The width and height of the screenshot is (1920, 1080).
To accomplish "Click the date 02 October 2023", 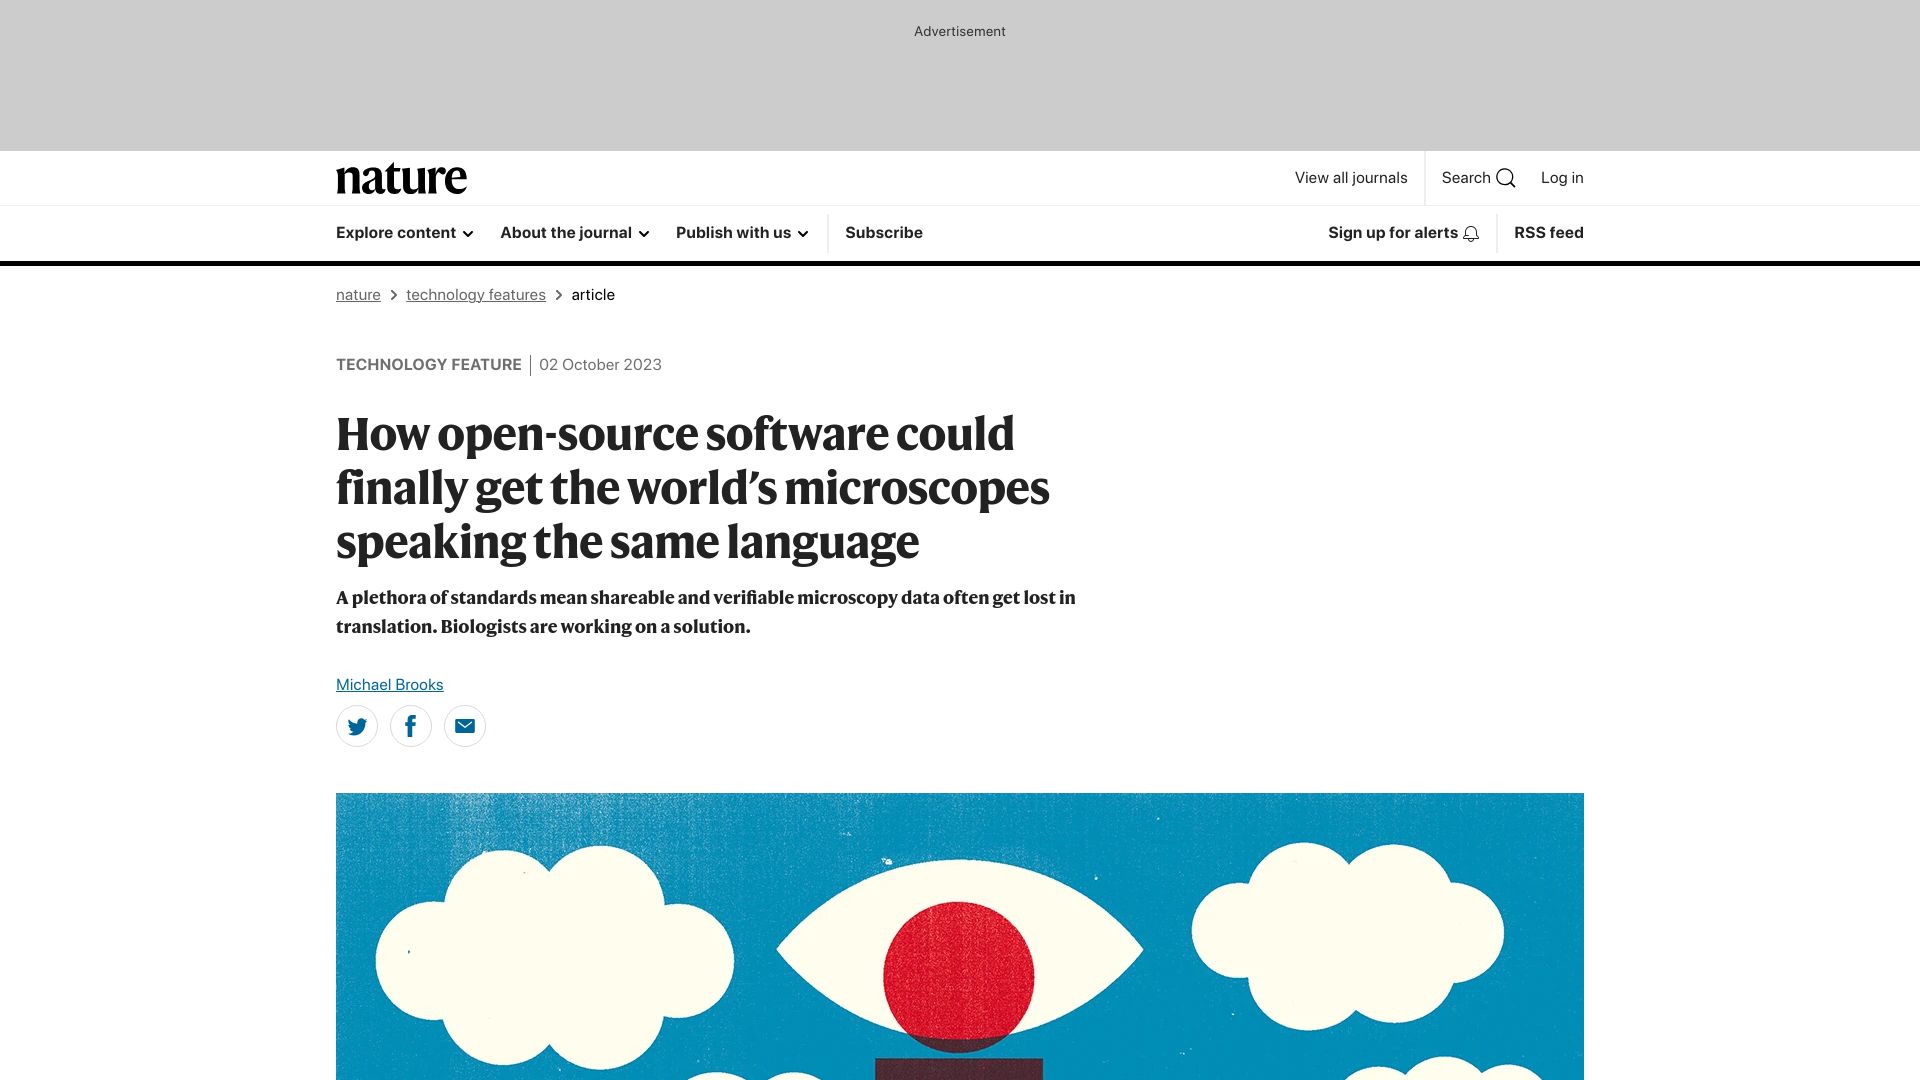I will [600, 365].
